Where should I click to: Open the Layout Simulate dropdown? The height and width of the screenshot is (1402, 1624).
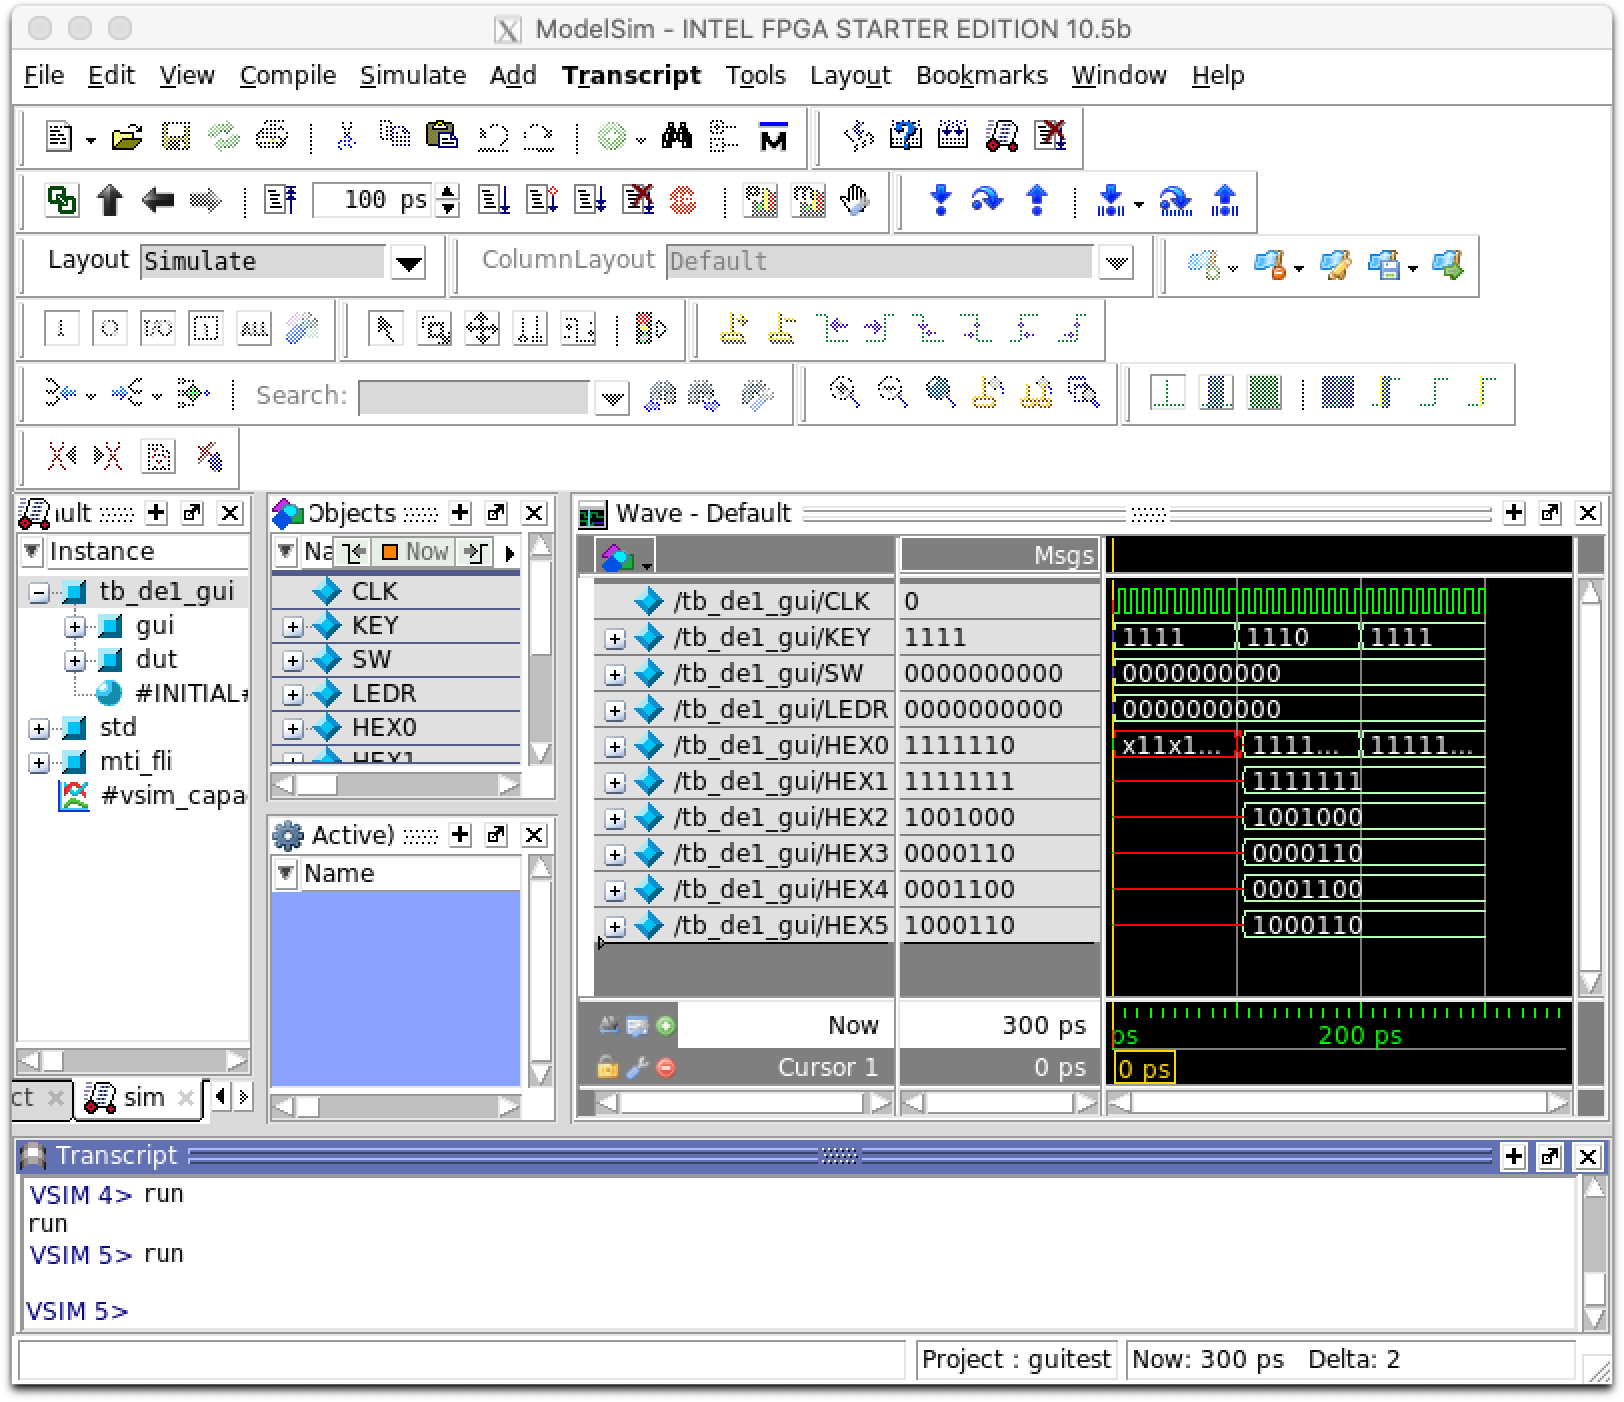pos(408,263)
